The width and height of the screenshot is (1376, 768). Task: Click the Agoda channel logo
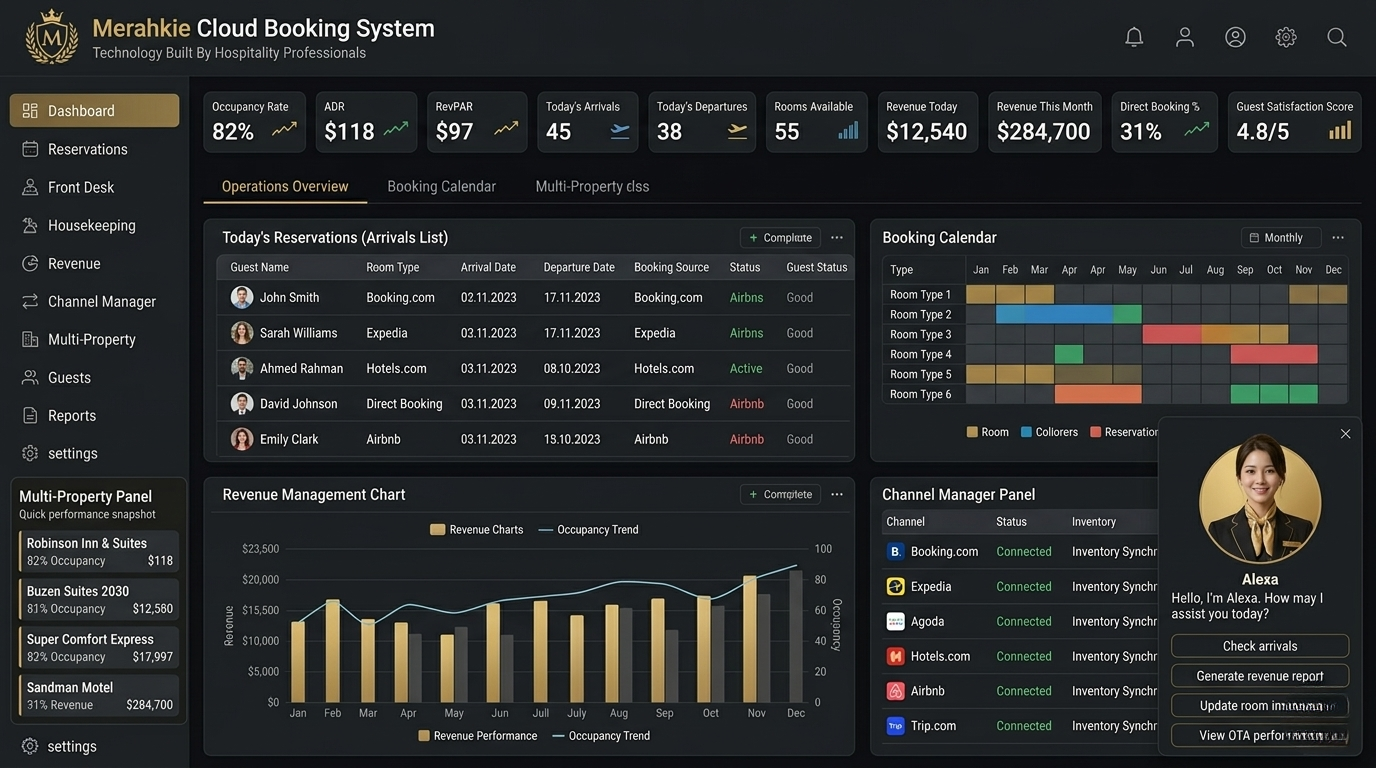coord(895,621)
